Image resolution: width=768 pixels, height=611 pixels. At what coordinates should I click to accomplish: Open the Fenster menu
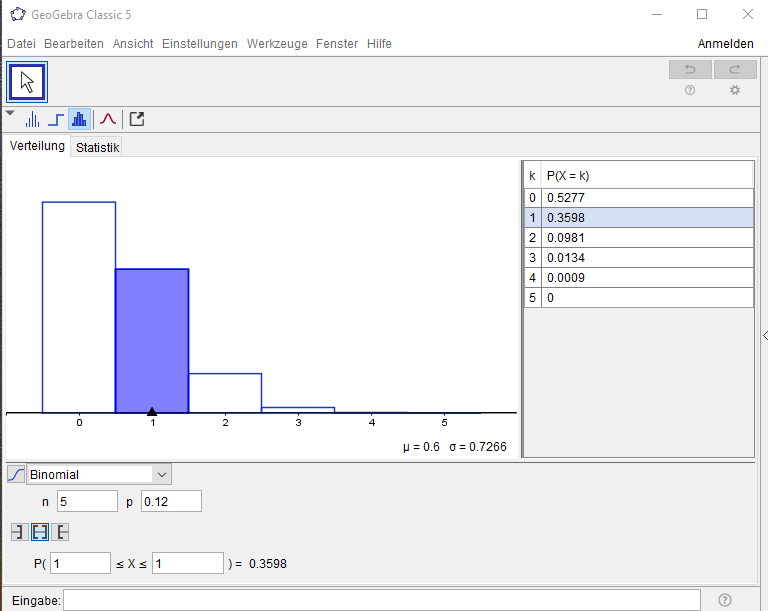pyautogui.click(x=337, y=44)
